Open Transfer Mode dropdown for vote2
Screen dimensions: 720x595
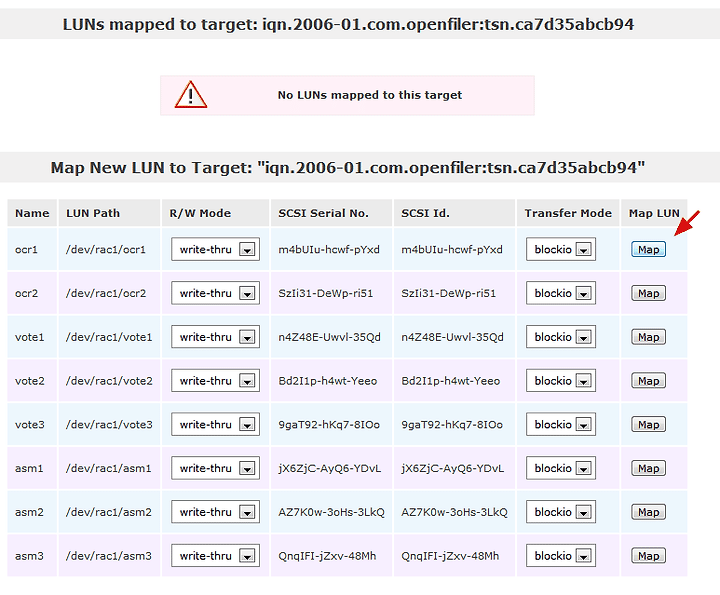tap(561, 381)
